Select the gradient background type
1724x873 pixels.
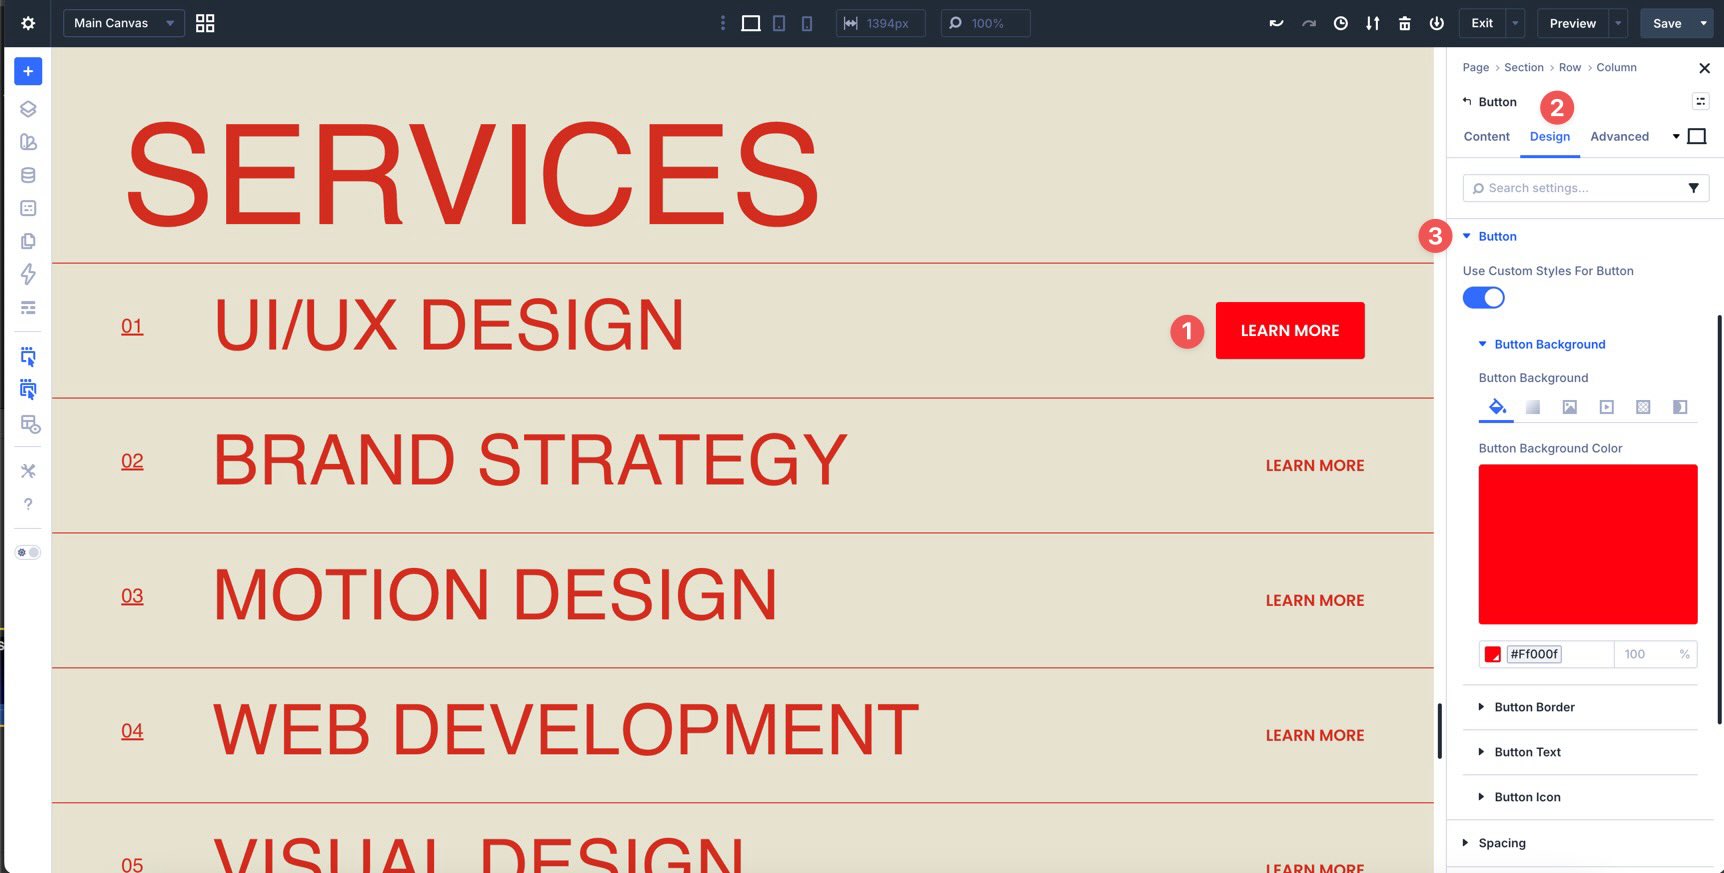1533,407
